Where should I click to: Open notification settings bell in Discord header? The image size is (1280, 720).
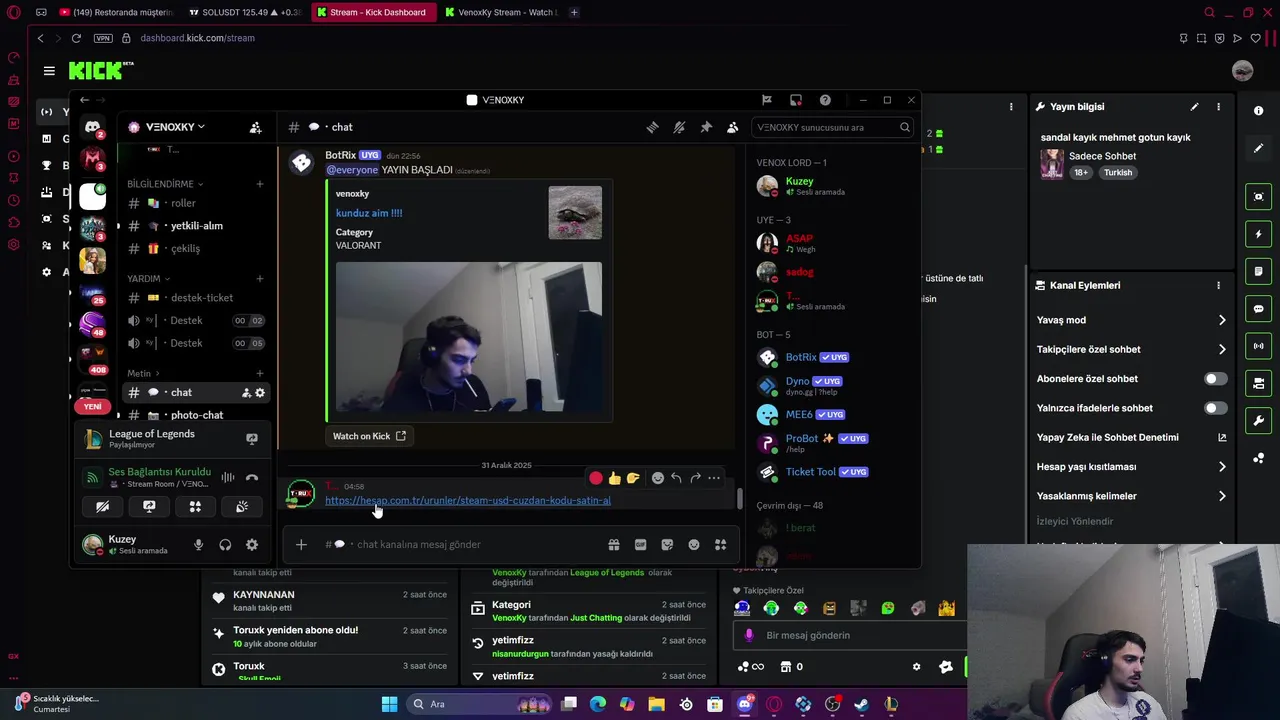click(679, 127)
